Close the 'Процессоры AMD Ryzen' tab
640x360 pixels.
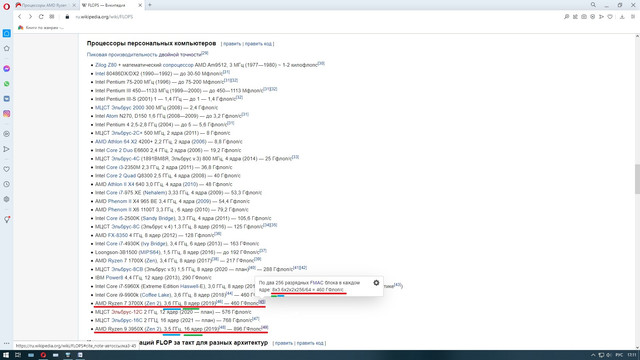click(x=74, y=5)
